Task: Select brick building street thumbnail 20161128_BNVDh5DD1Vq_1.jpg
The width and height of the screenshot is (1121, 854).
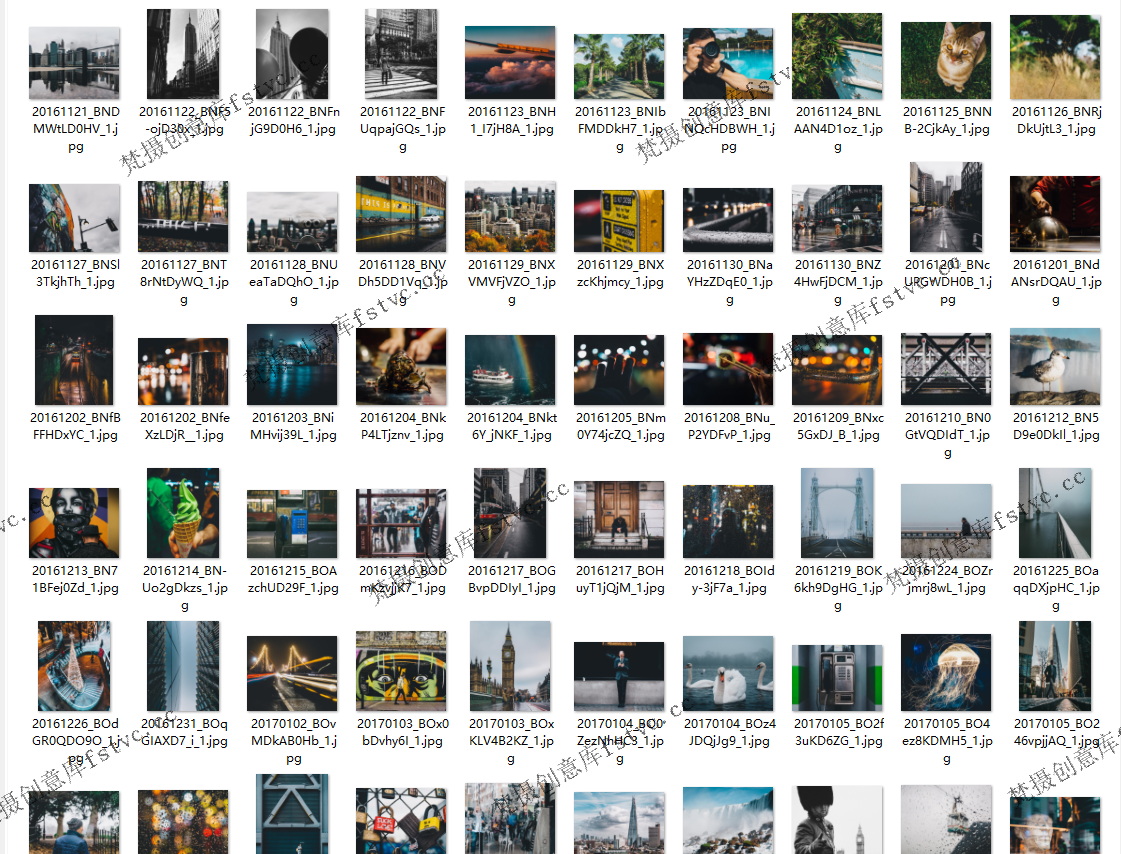Action: pos(401,214)
